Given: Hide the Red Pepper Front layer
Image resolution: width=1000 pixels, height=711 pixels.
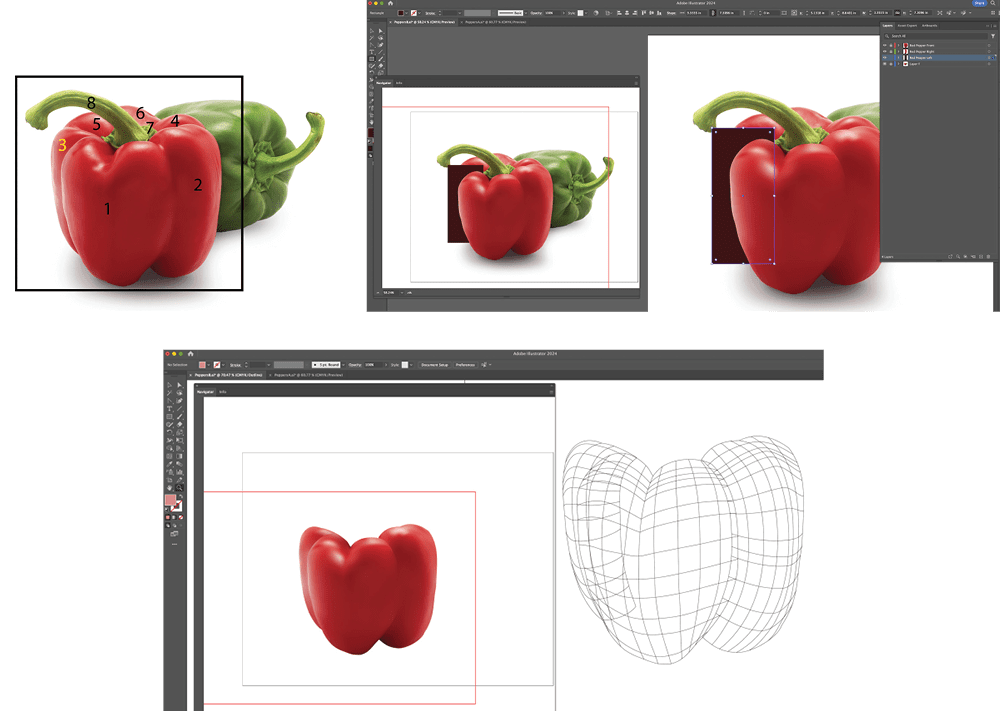Looking at the screenshot, I should [885, 46].
